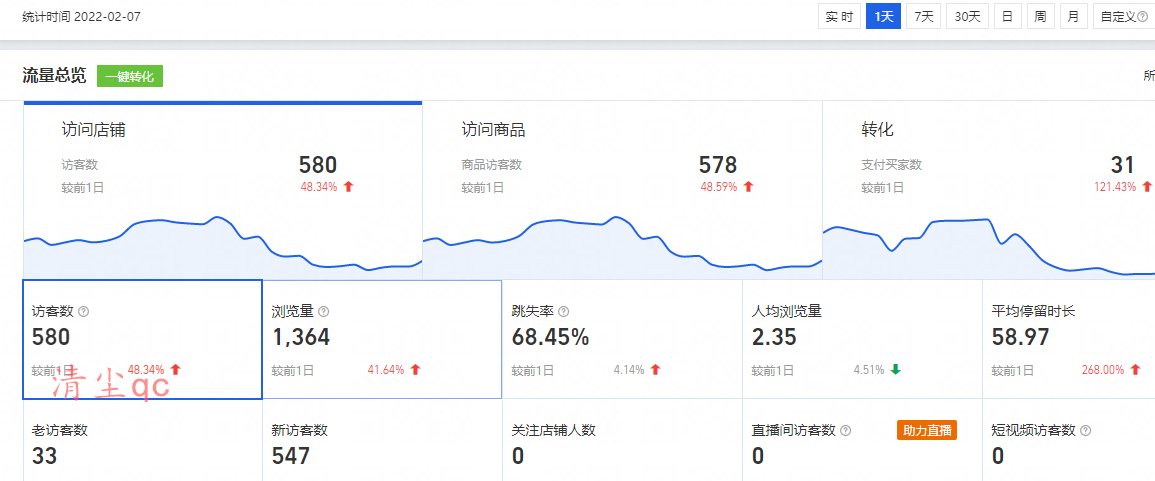The height and width of the screenshot is (481, 1155).
Task: Select the 人均浏览量 2.35 metric tile
Action: pyautogui.click(x=863, y=340)
